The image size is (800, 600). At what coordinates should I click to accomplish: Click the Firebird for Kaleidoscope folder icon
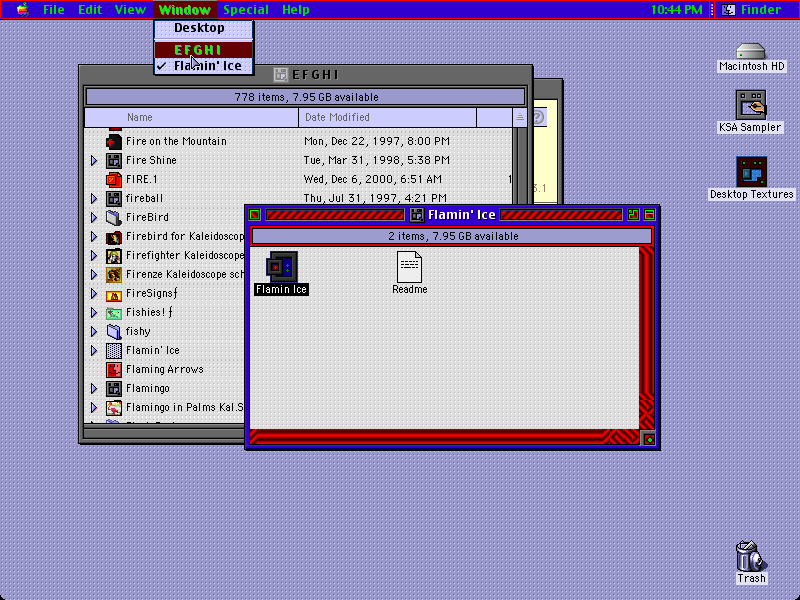click(x=114, y=236)
